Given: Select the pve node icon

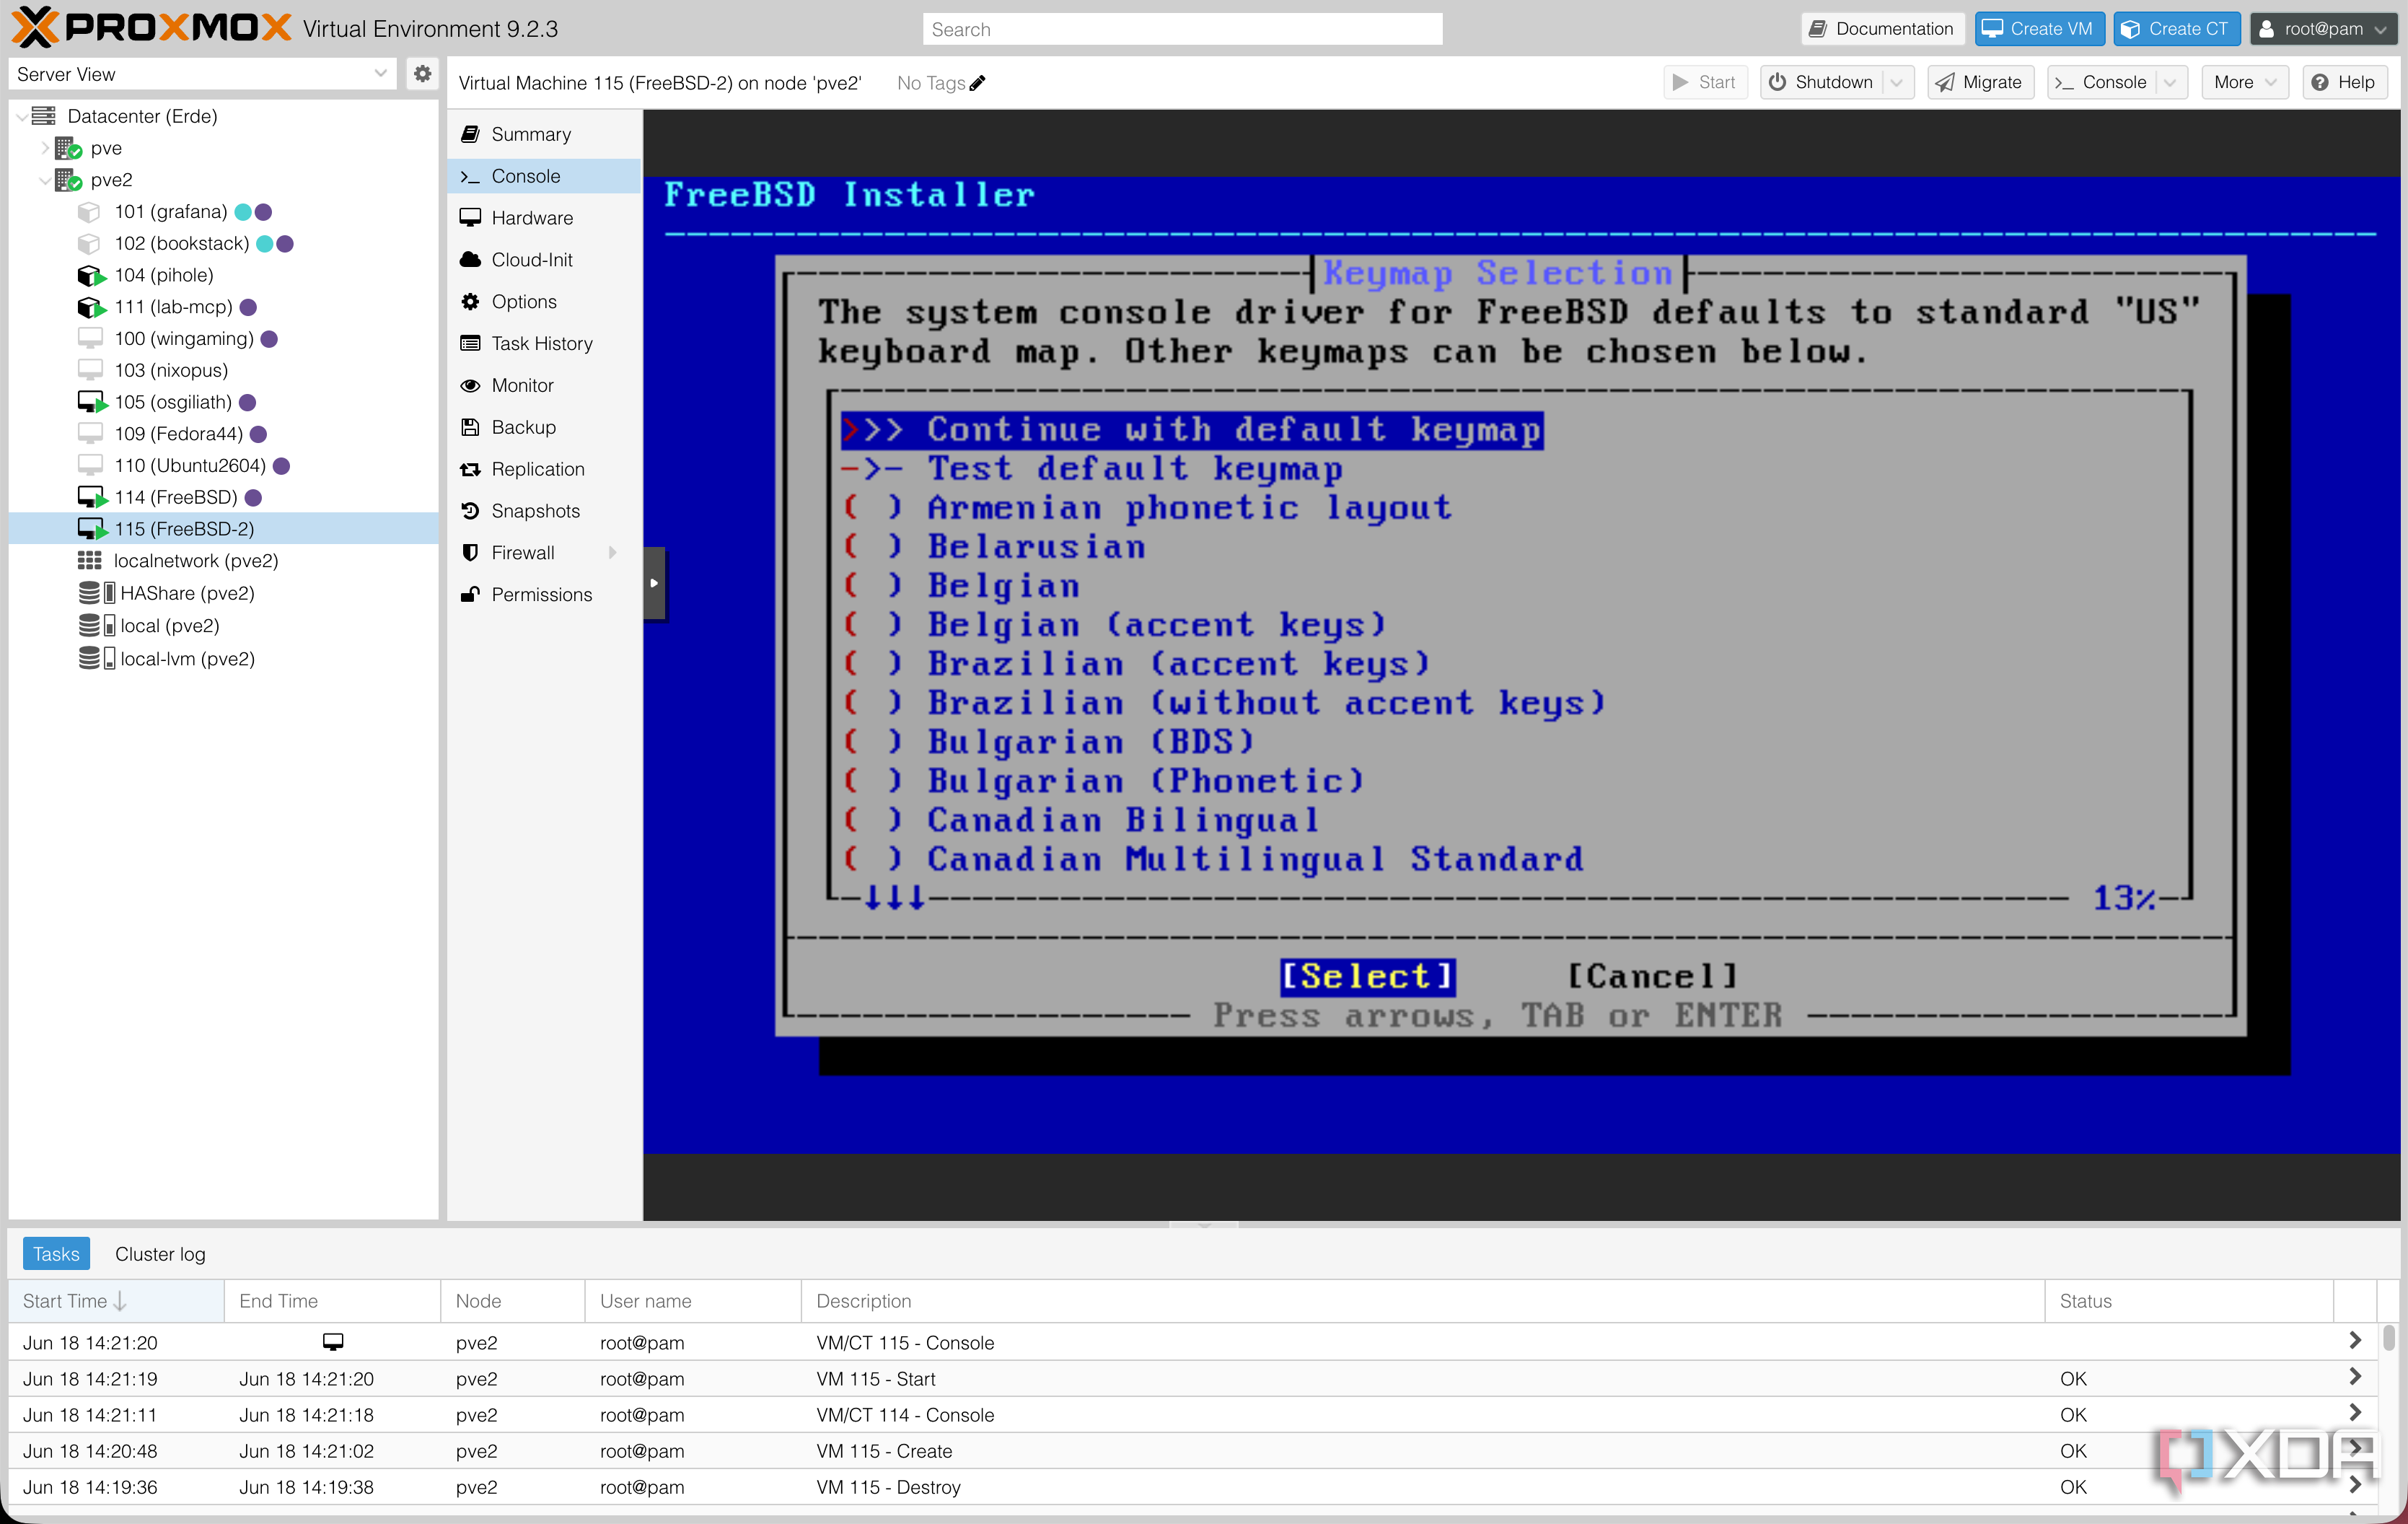Looking at the screenshot, I should 68,148.
